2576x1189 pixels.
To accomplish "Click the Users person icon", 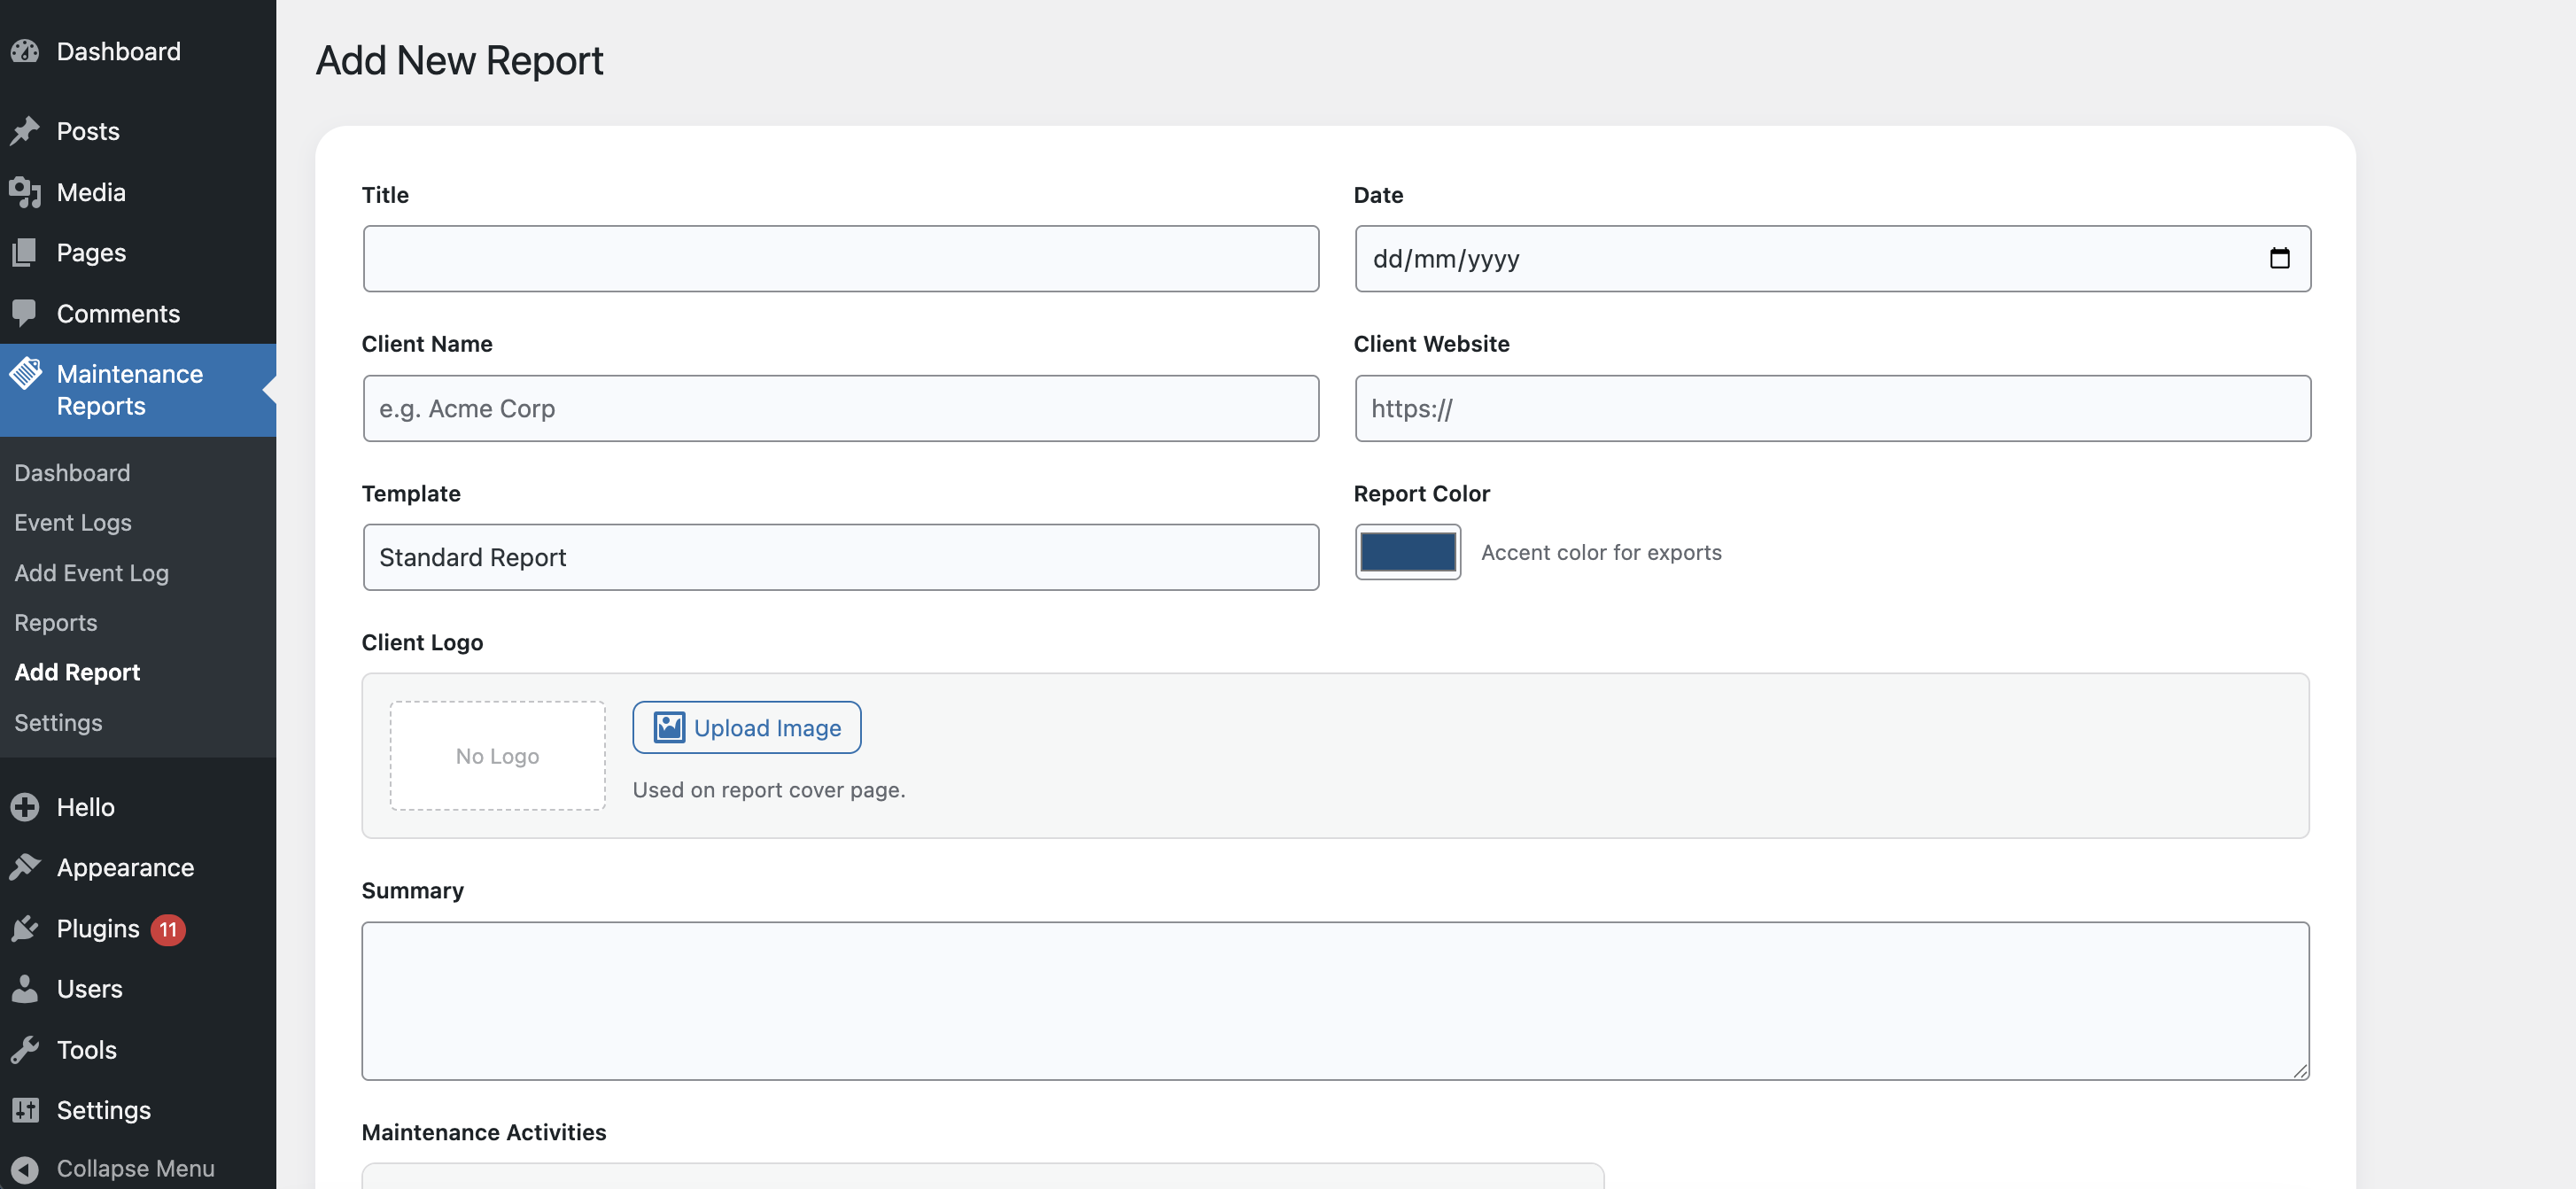I will (x=25, y=988).
